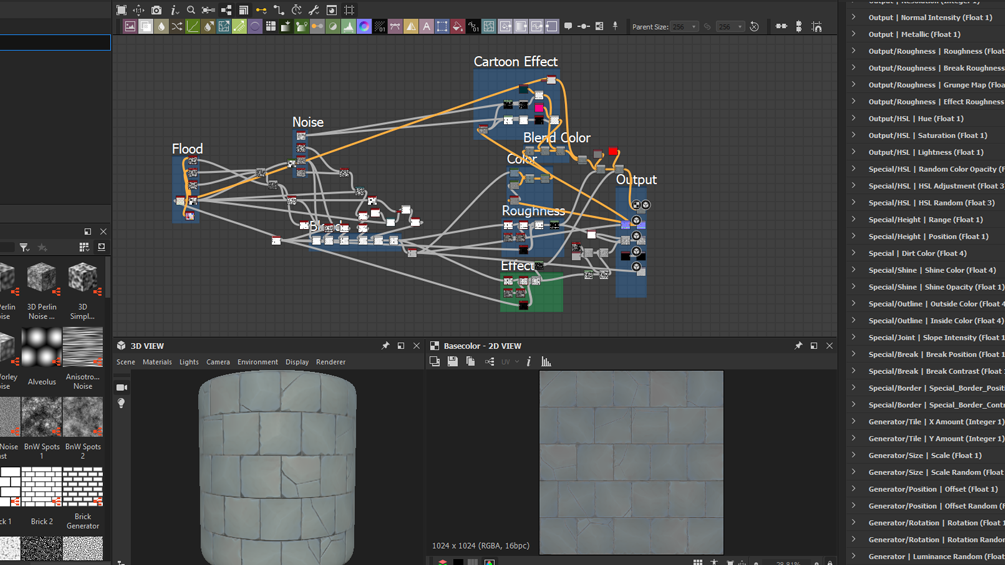Open the library filter funnel options
1005x565 pixels.
(24, 247)
